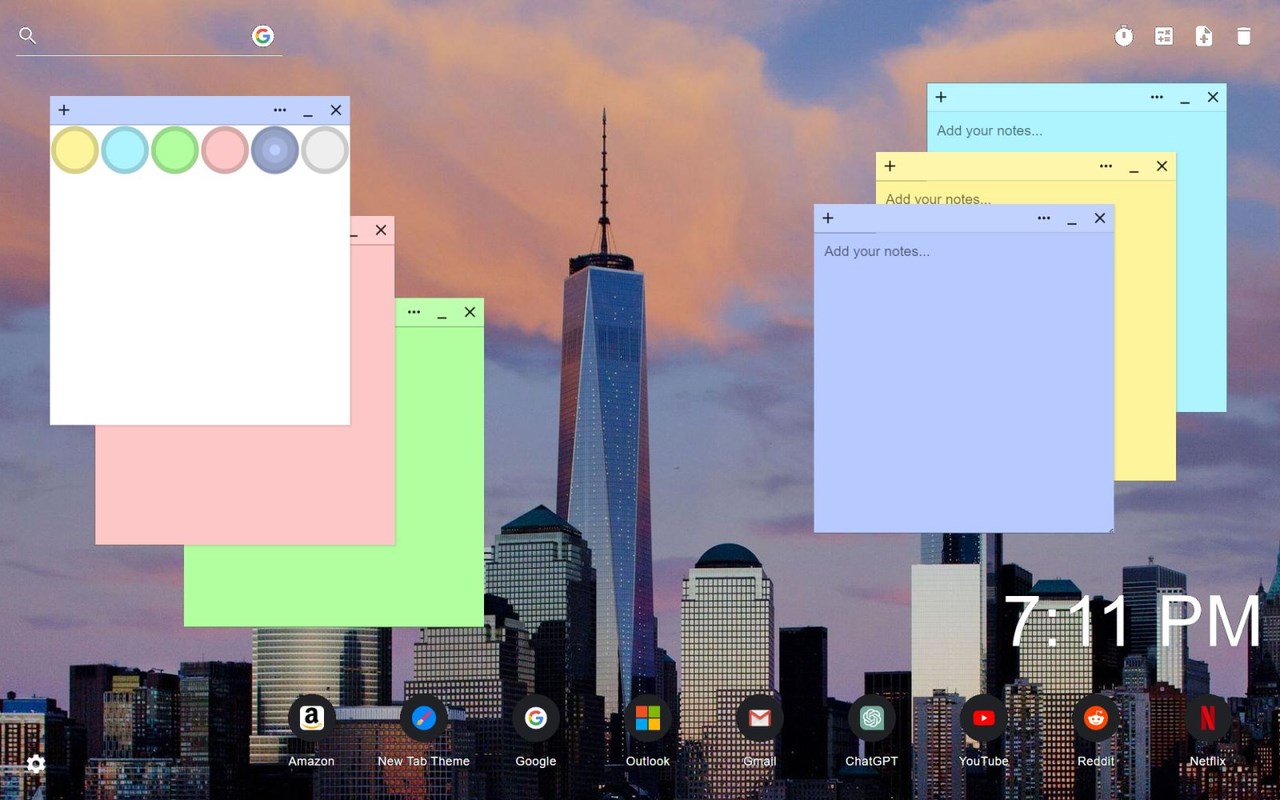
Task: Pick the light blue color circle
Action: [x=125, y=150]
